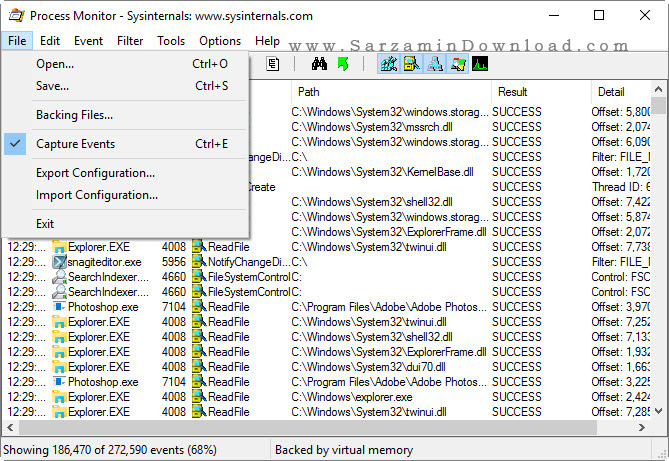
Task: Click ReadFile icon in explorer.exe path row
Action: (199, 397)
